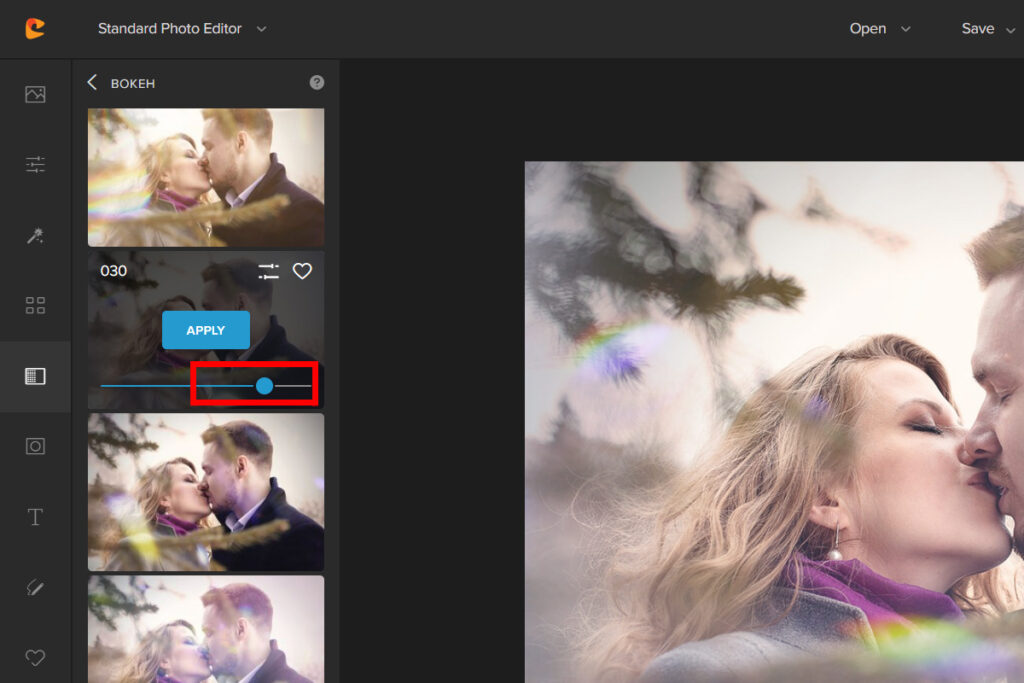This screenshot has width=1024, height=683.
Task: Open the Image manager sidebar icon
Action: tap(35, 94)
